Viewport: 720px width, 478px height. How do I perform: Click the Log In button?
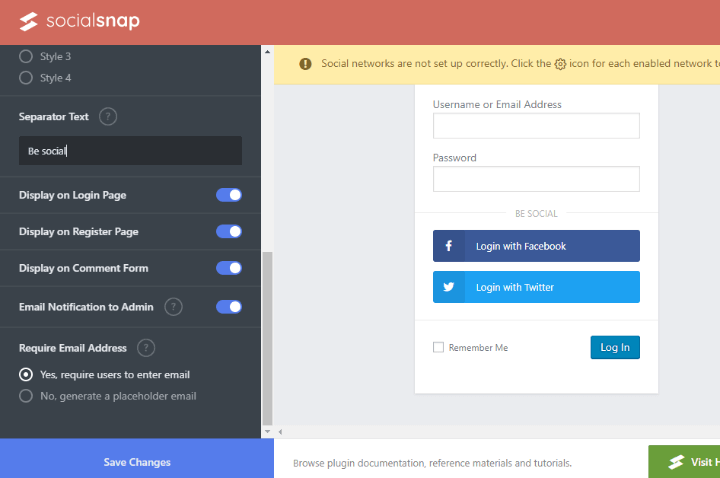(x=615, y=348)
